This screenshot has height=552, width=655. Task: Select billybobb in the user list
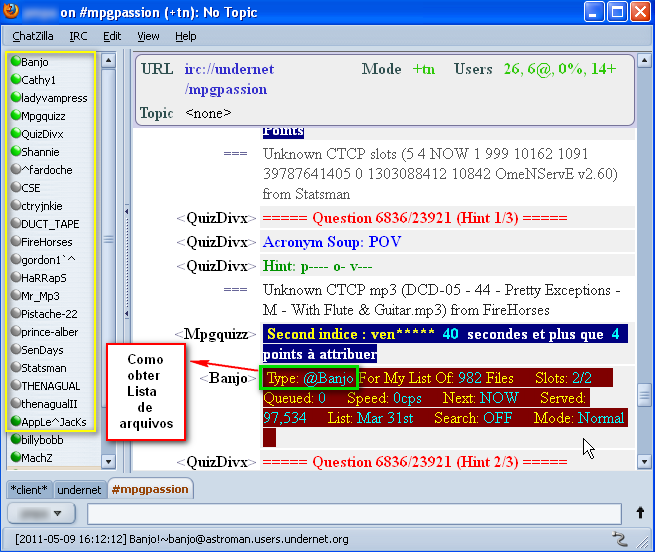coord(42,440)
